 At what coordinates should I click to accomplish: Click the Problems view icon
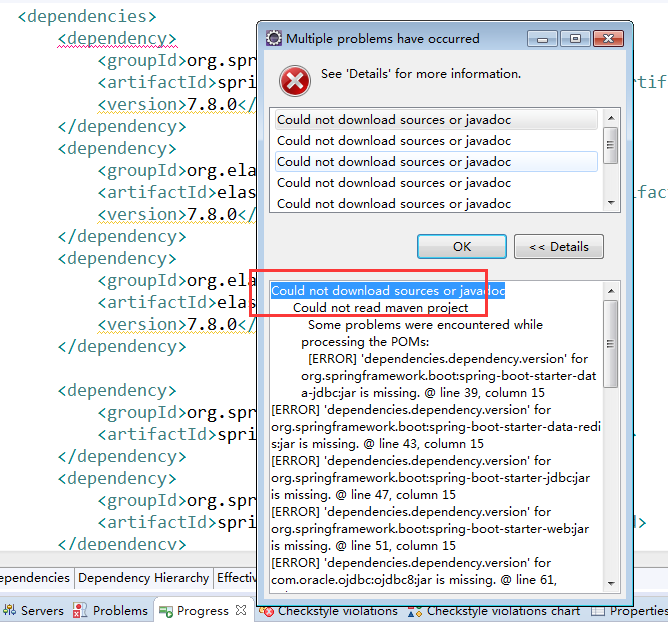80,611
